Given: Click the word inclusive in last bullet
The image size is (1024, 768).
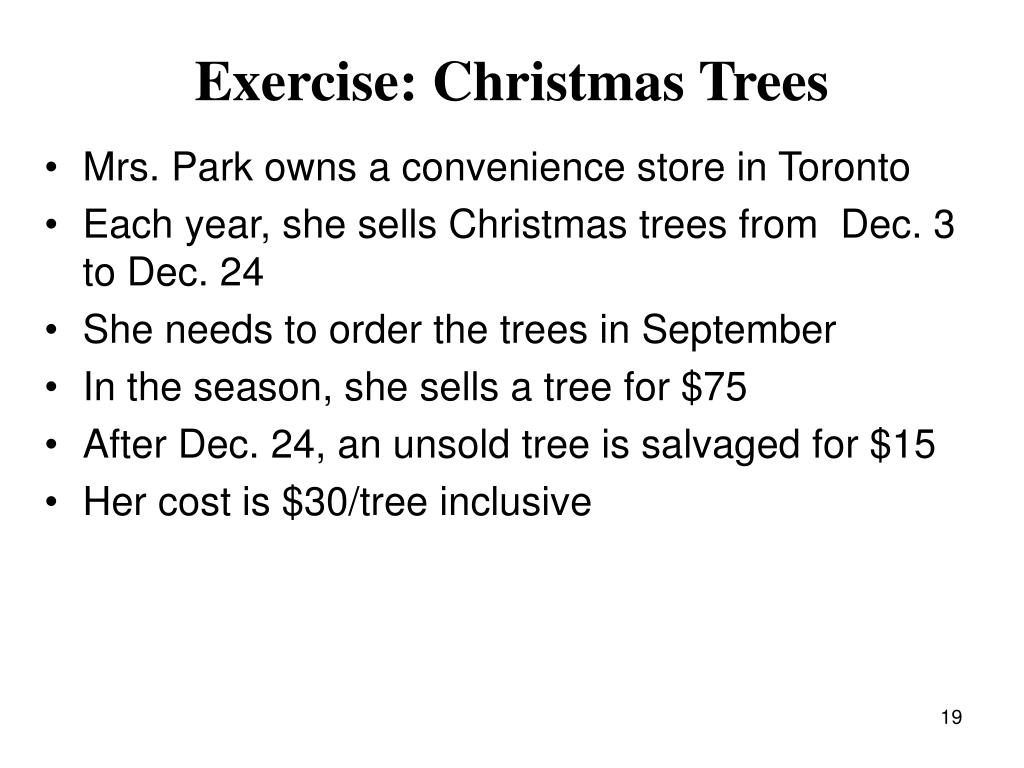Looking at the screenshot, I should coord(515,502).
